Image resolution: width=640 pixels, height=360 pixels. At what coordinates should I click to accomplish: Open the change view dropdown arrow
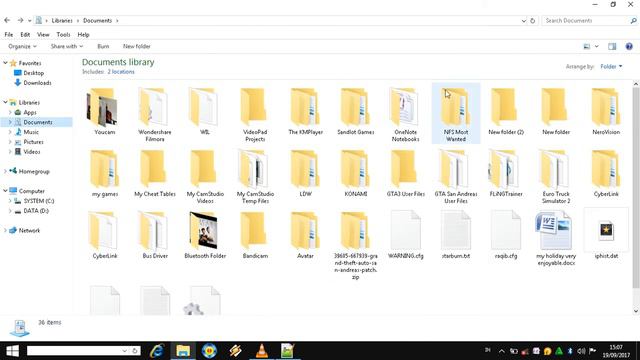[x=596, y=47]
